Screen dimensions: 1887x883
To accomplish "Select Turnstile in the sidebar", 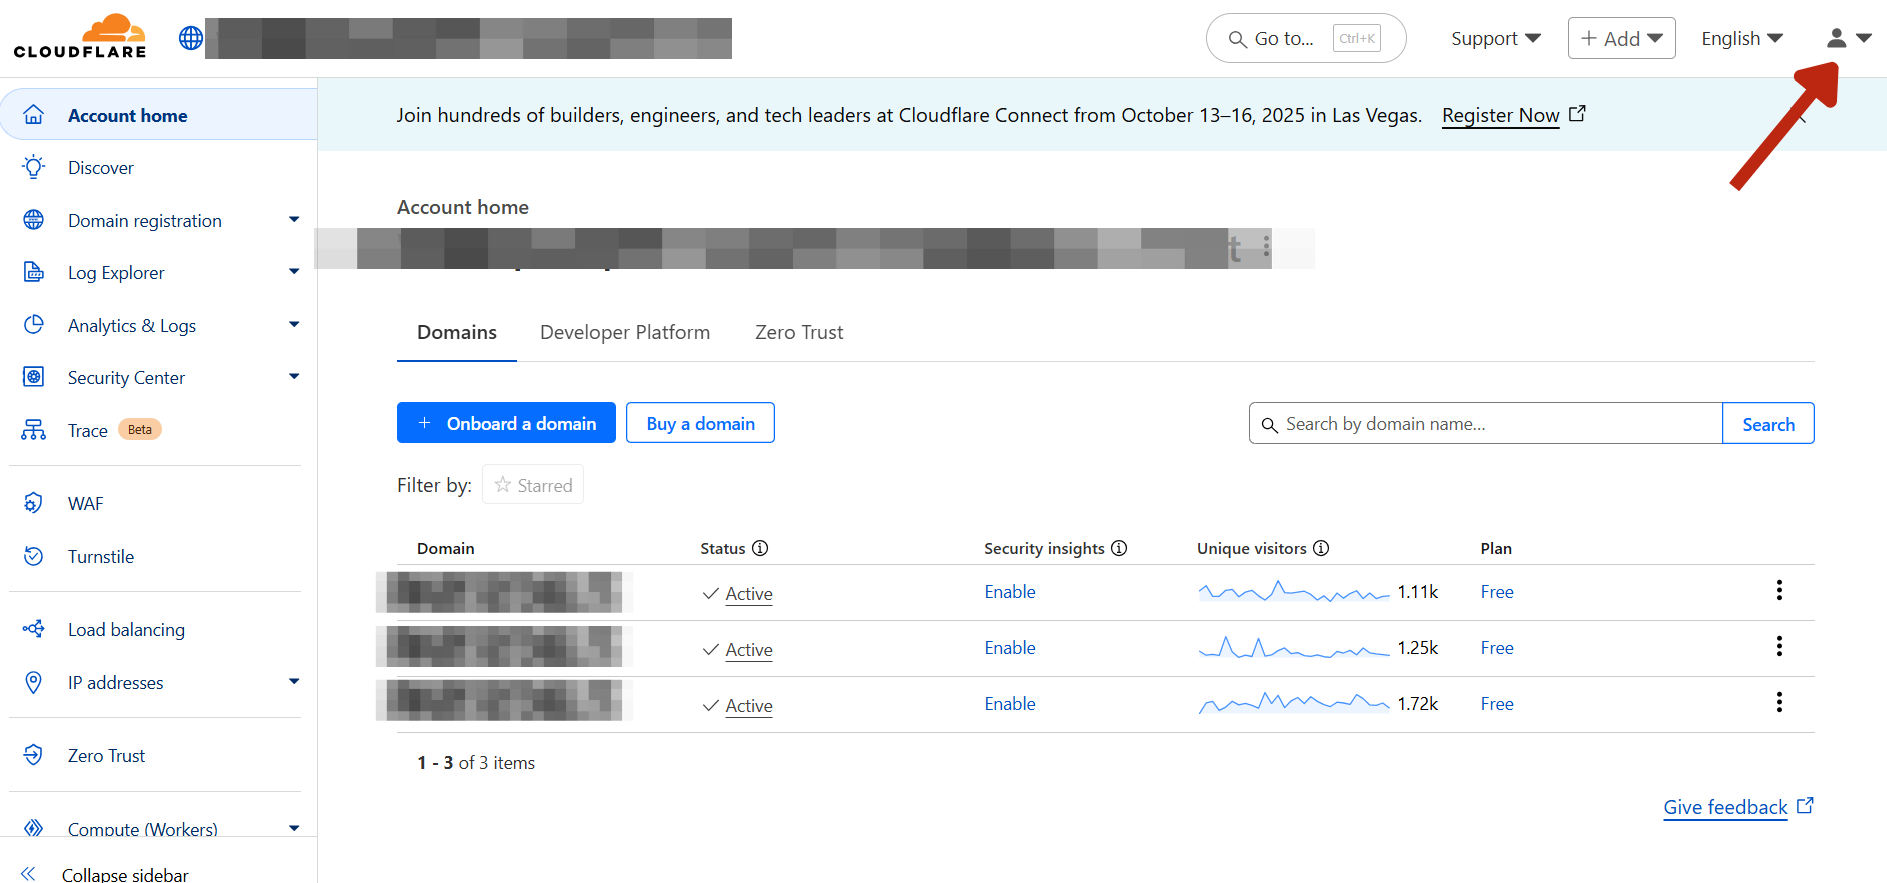I will (x=101, y=557).
